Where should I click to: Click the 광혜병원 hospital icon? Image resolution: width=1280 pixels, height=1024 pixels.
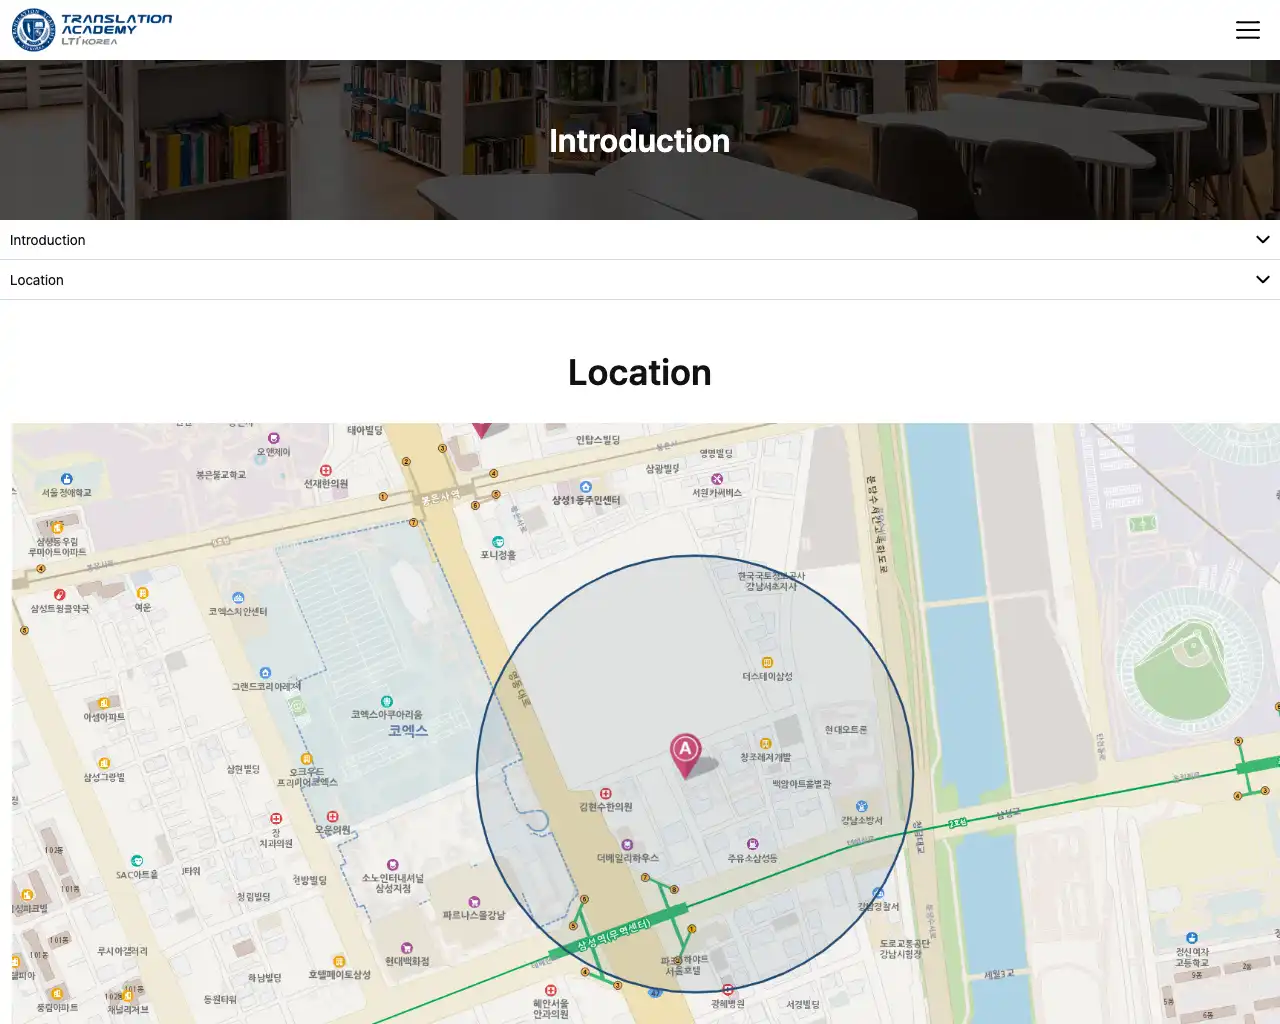click(x=728, y=990)
